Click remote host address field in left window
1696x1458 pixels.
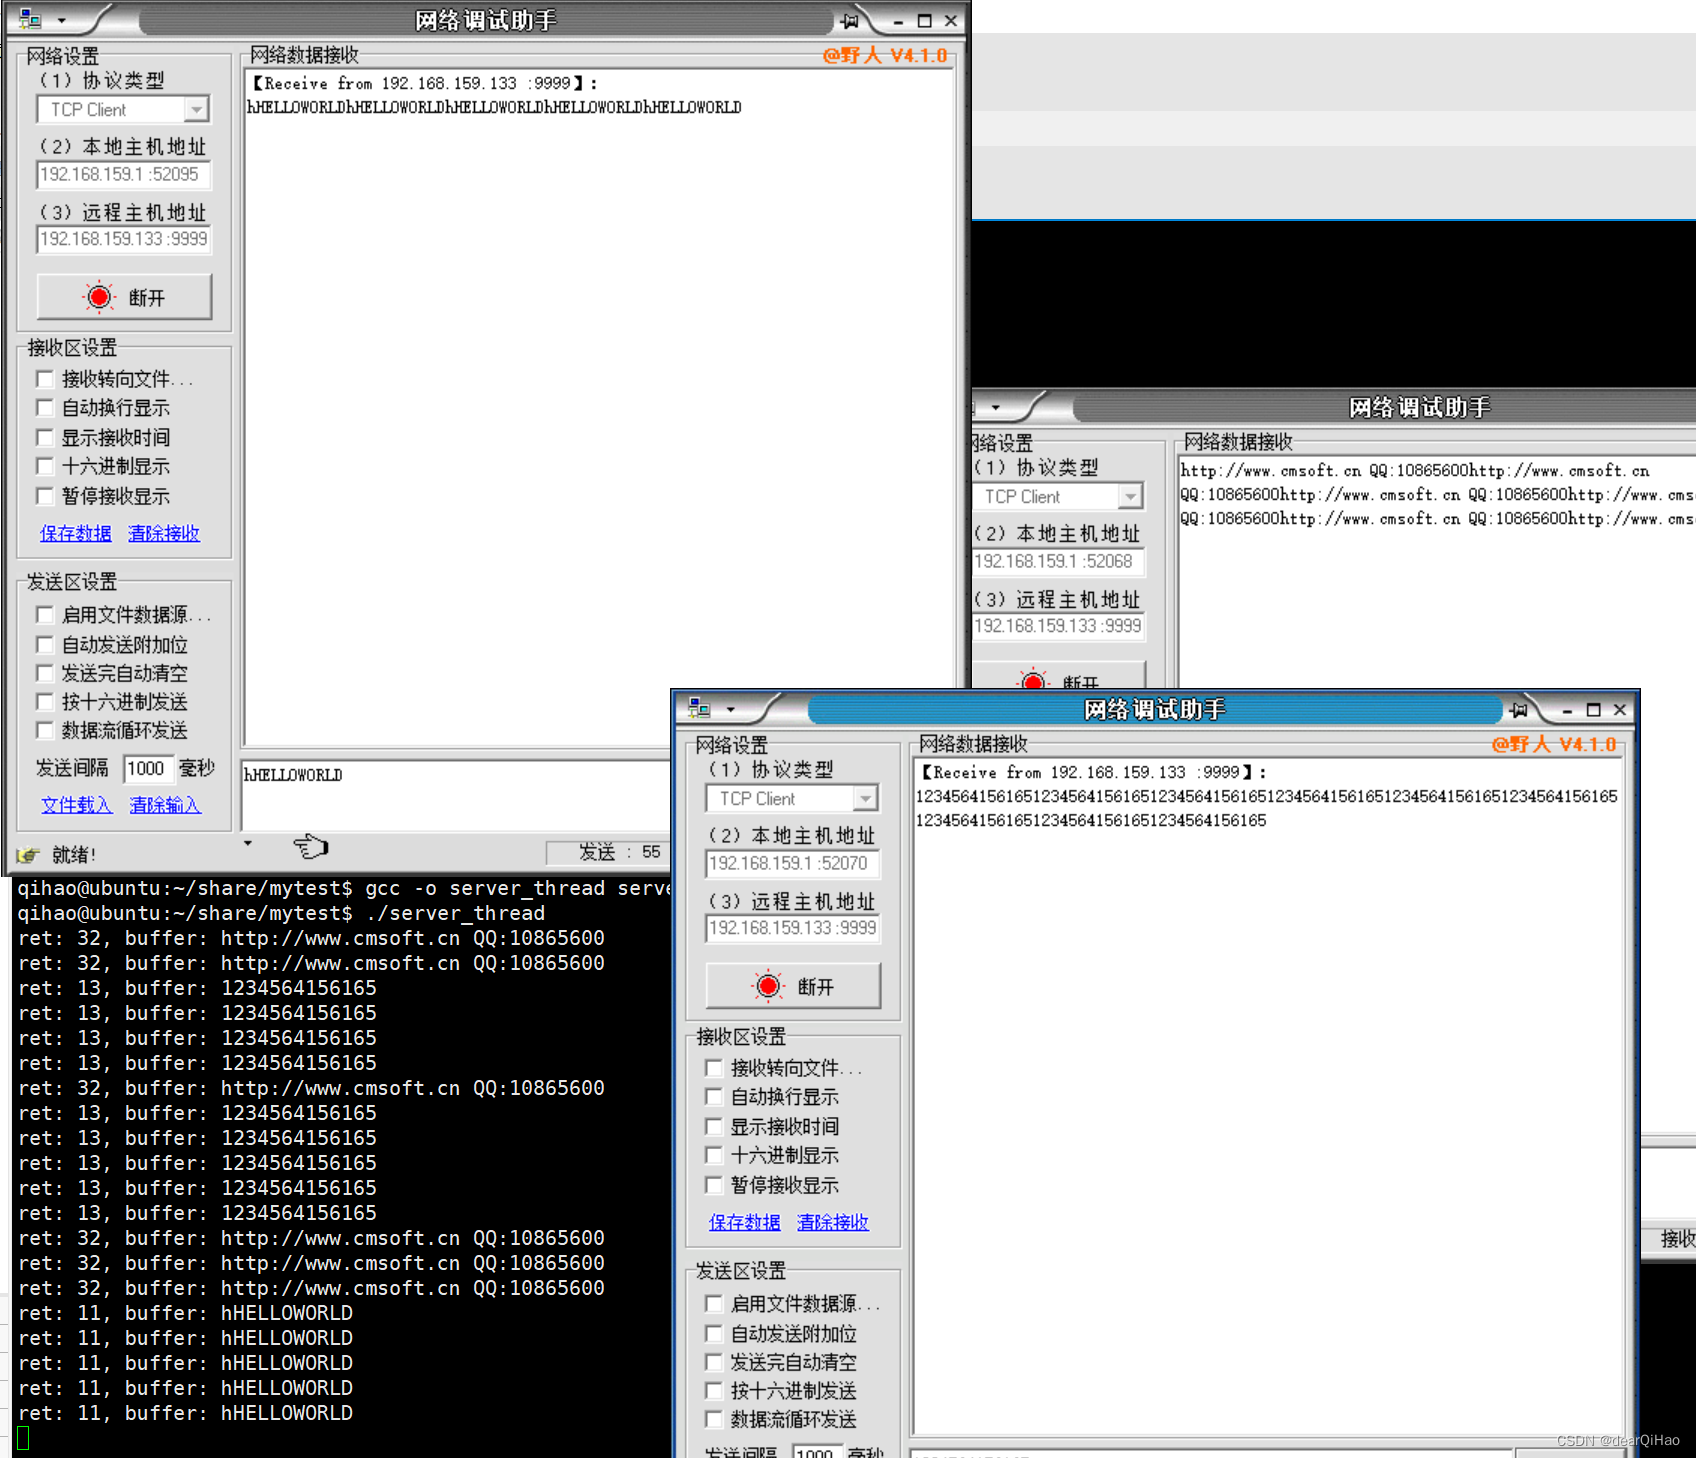pyautogui.click(x=124, y=240)
